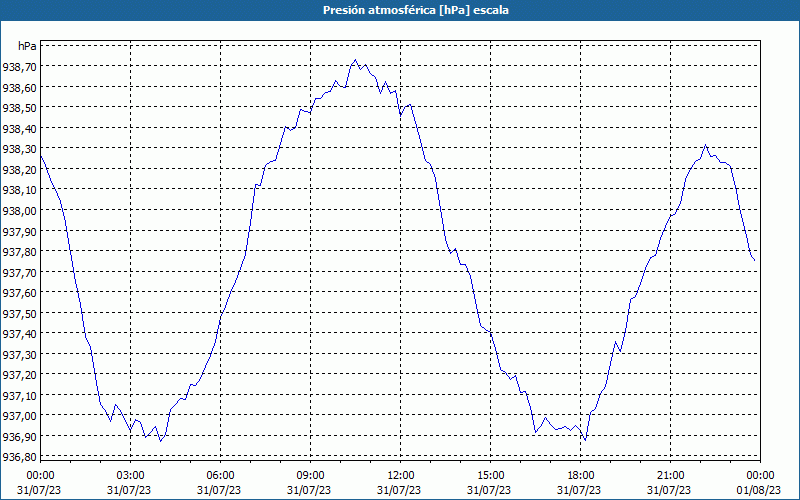This screenshot has width=800, height=500.
Task: Click the 03:00 time axis label
Action: point(130,476)
